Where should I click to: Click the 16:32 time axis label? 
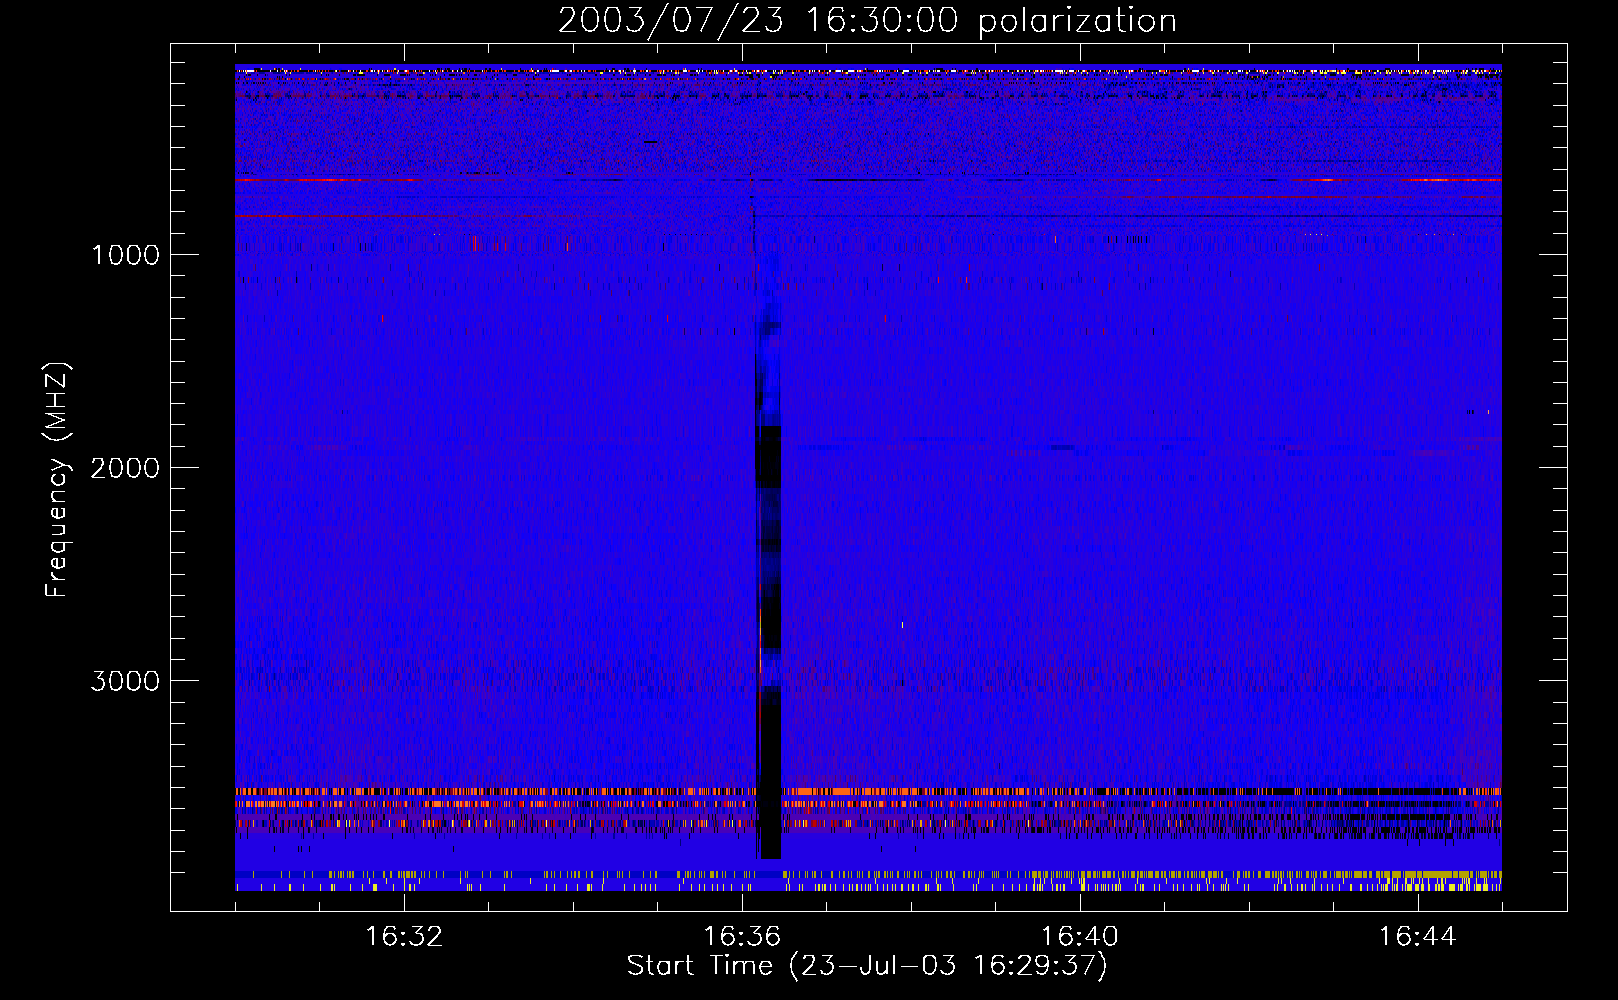(x=404, y=936)
